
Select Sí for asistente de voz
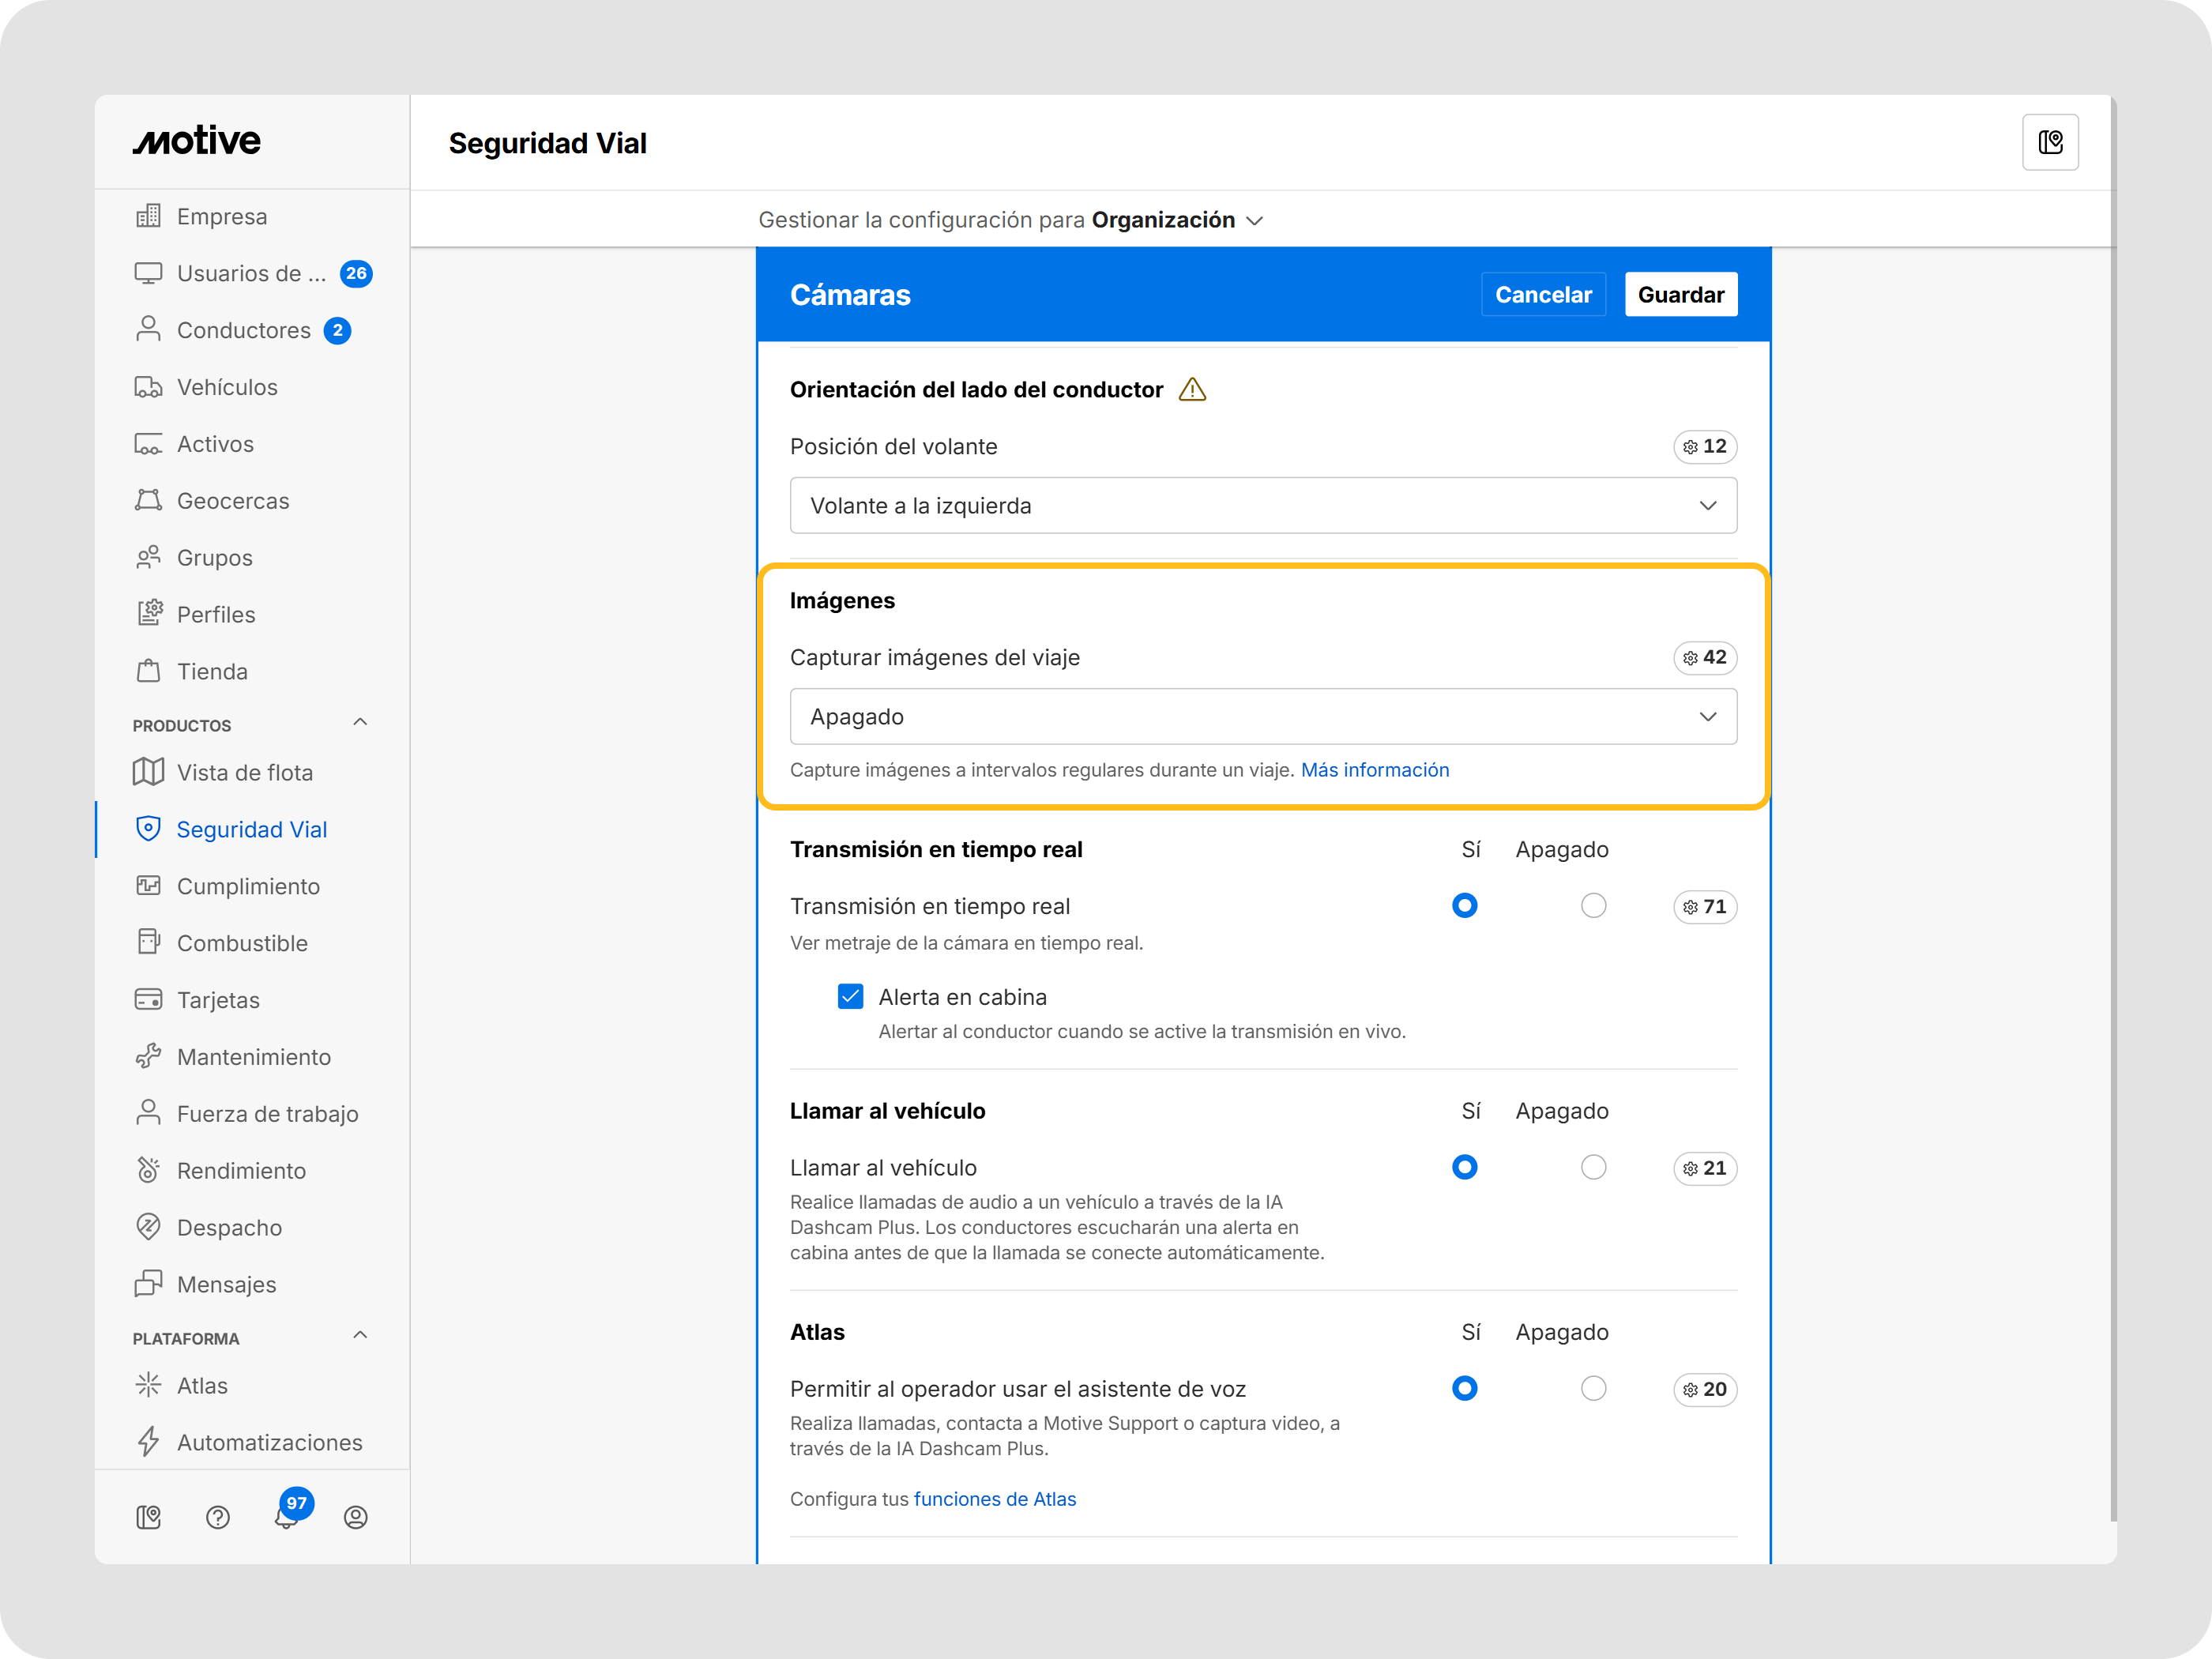tap(1464, 1388)
